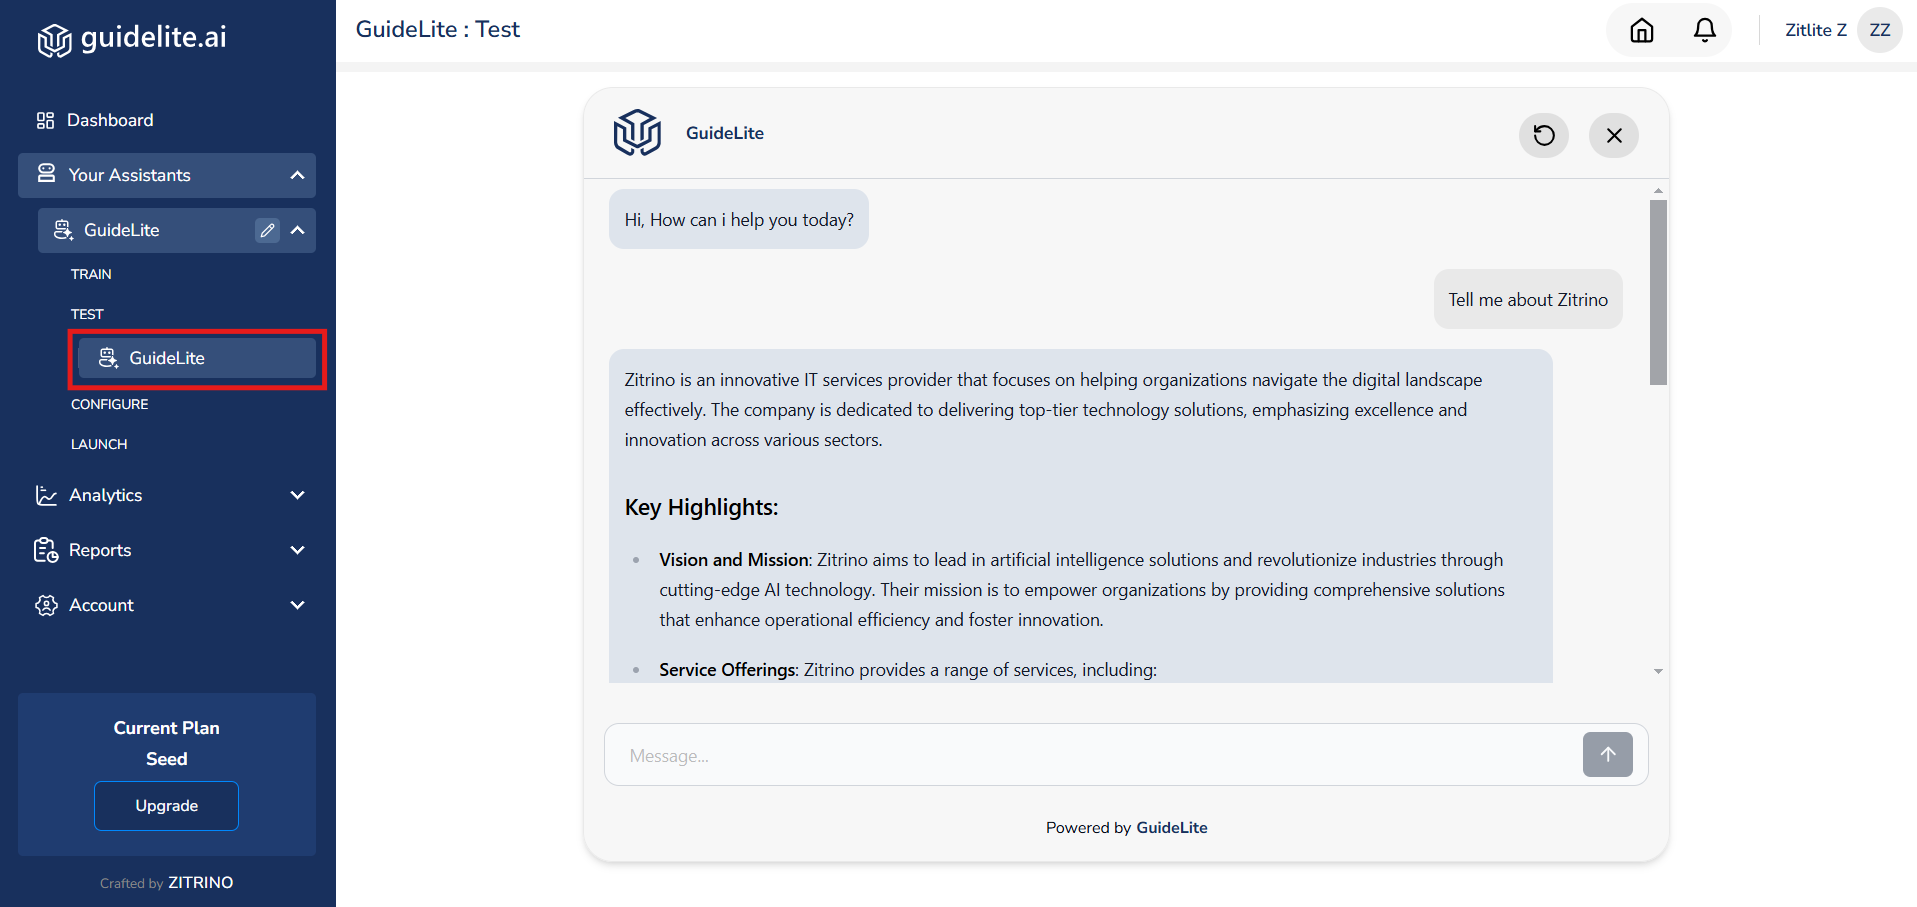Click the chat scrollbar thumb
This screenshot has height=907, width=1917.
pyautogui.click(x=1658, y=292)
